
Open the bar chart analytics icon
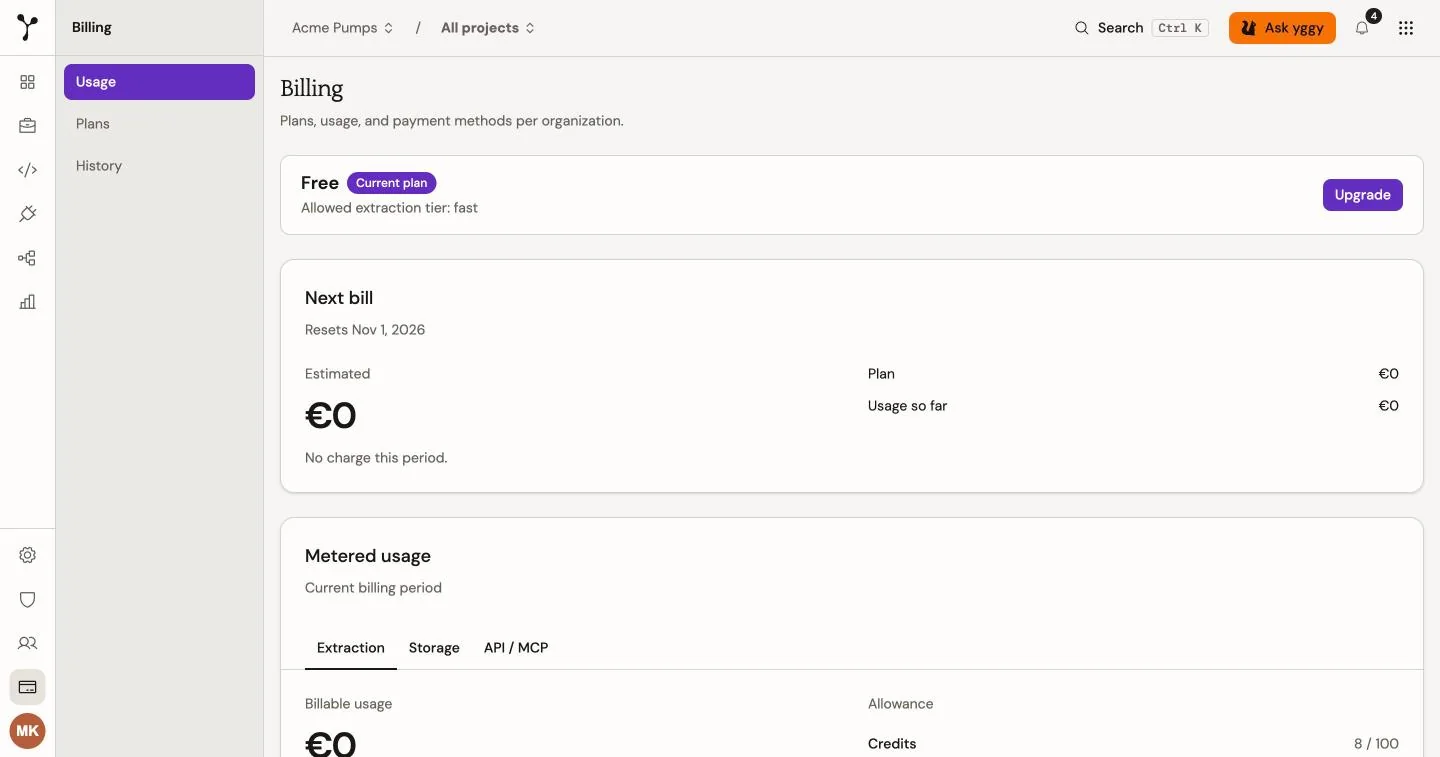tap(27, 302)
